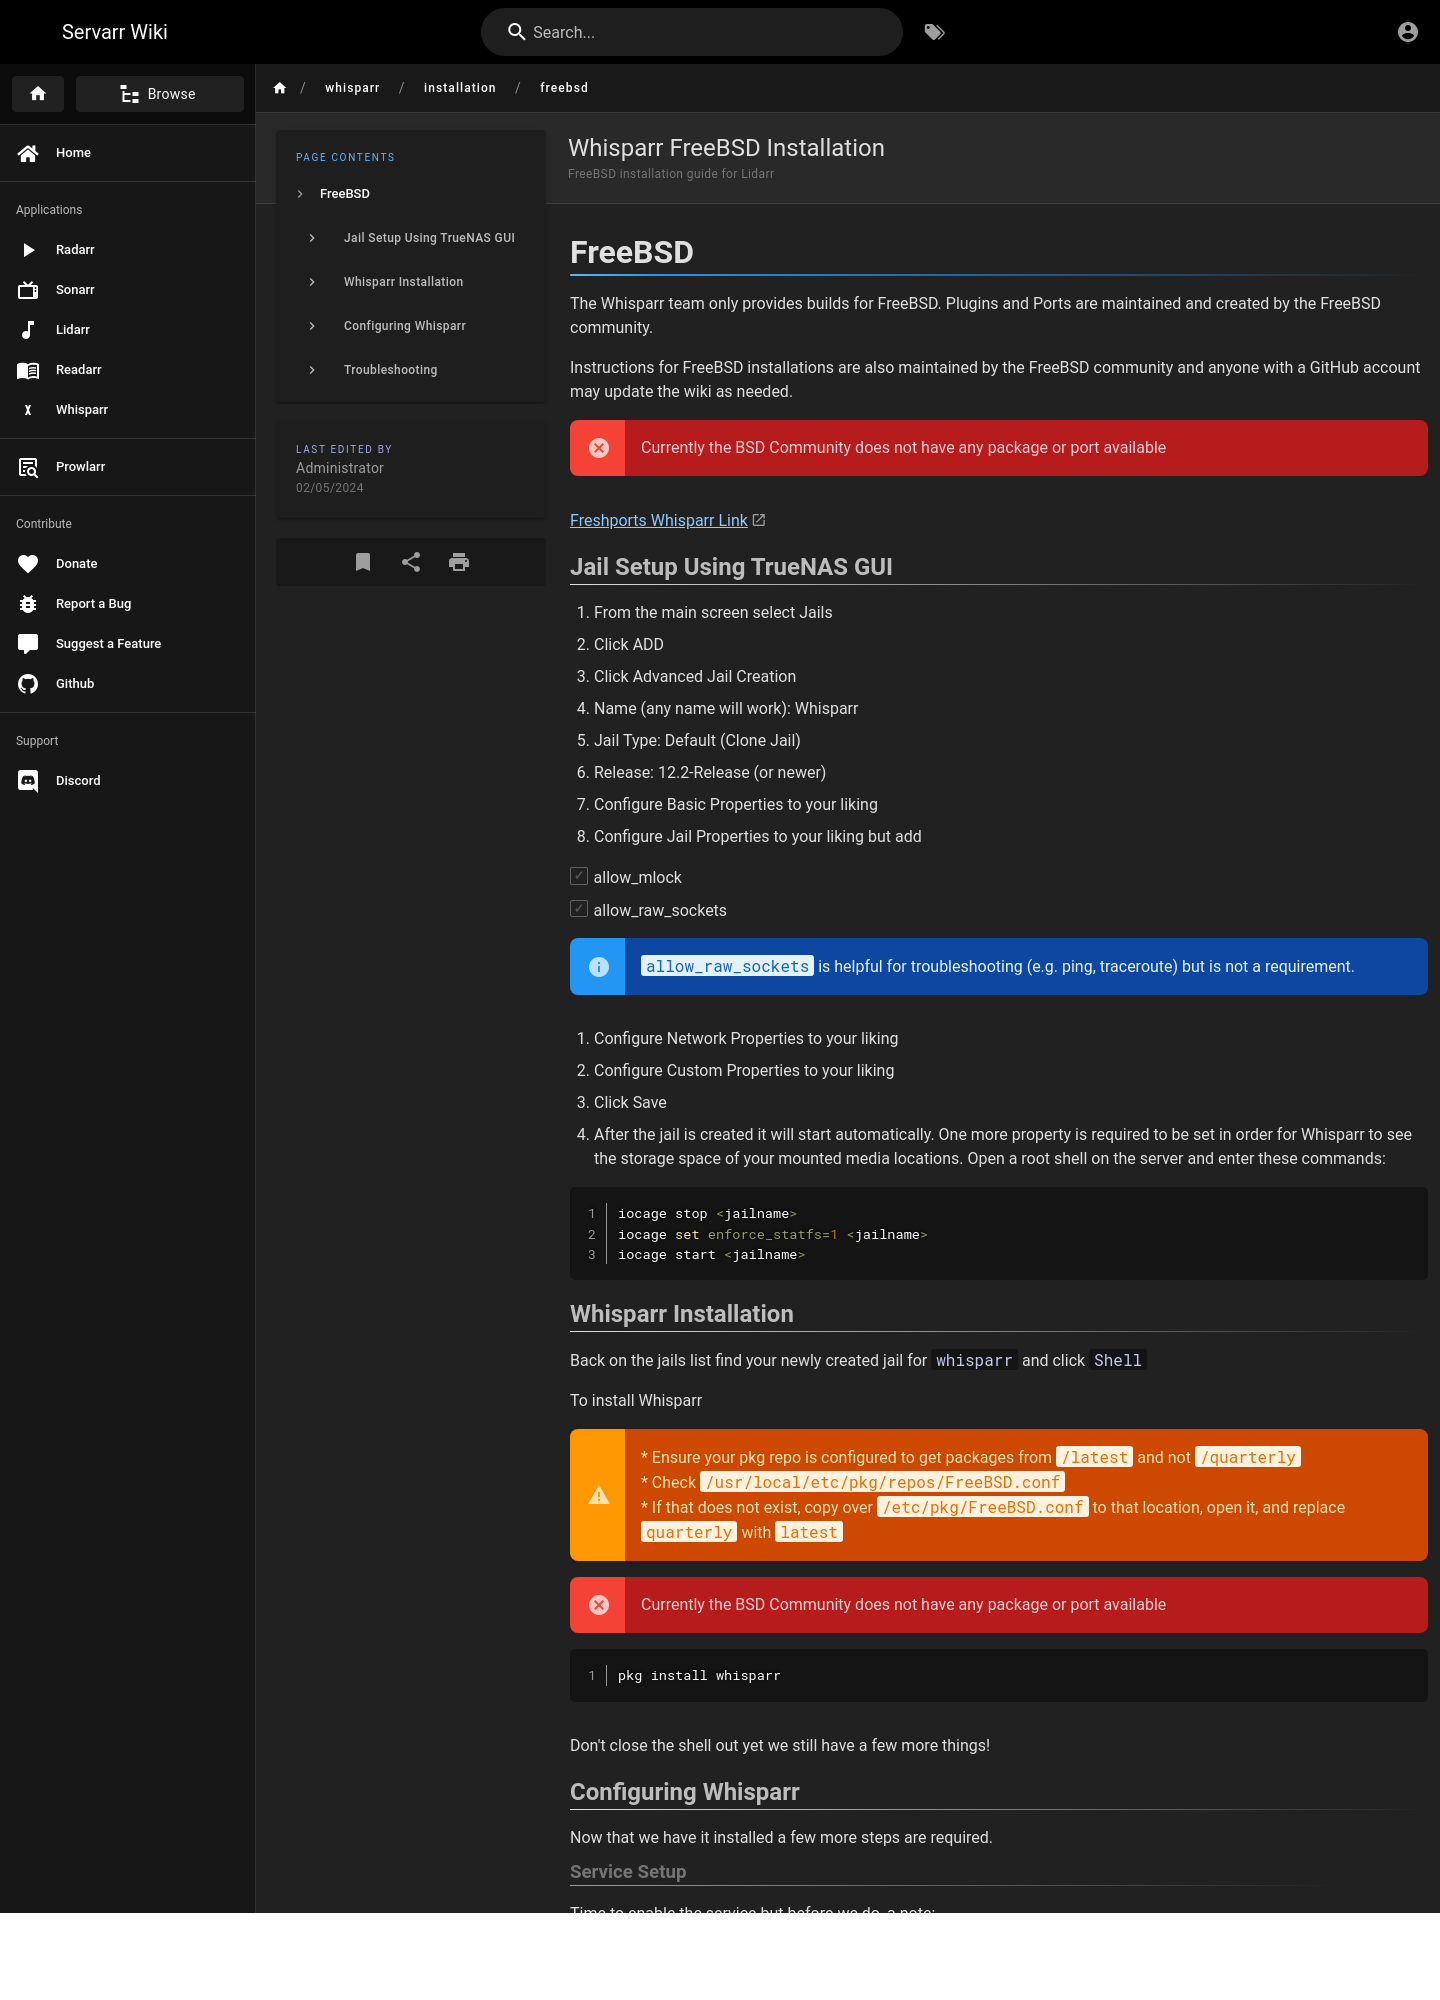
Task: Click the search magnifier icon
Action: pyautogui.click(x=517, y=32)
